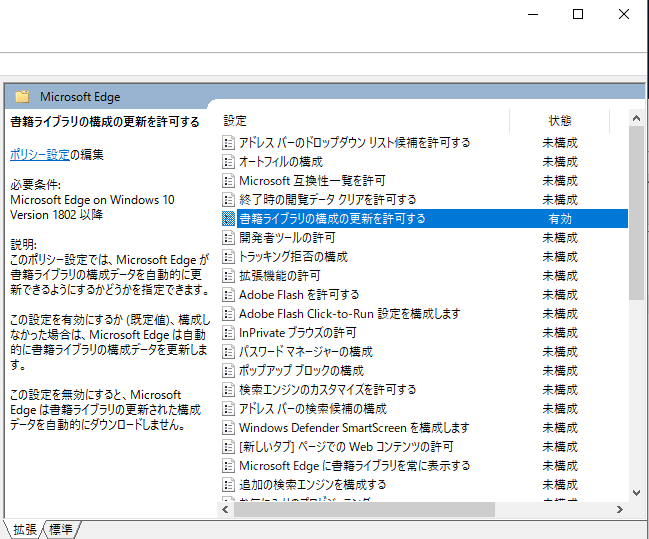The width and height of the screenshot is (649, 539).
Task: Click policy icon beside 開発者ツールの許可
Action: click(228, 238)
